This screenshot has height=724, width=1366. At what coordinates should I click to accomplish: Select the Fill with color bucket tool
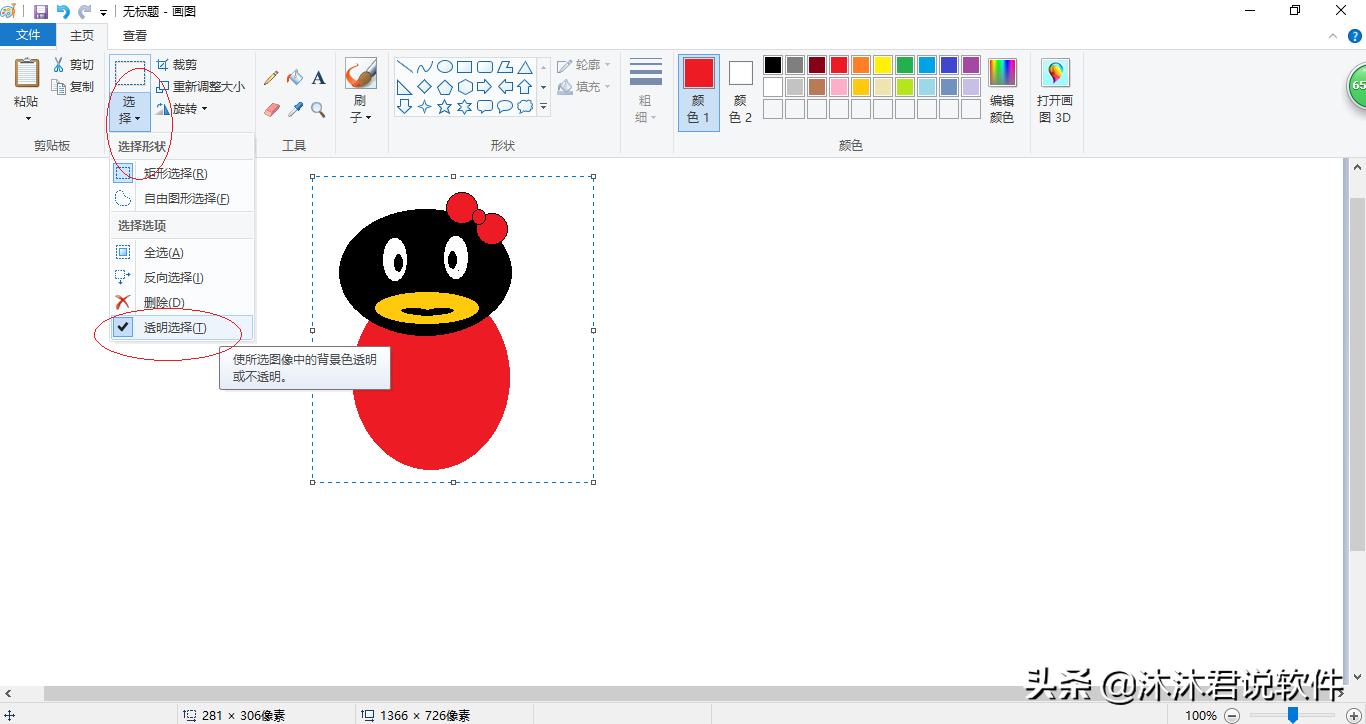[295, 78]
